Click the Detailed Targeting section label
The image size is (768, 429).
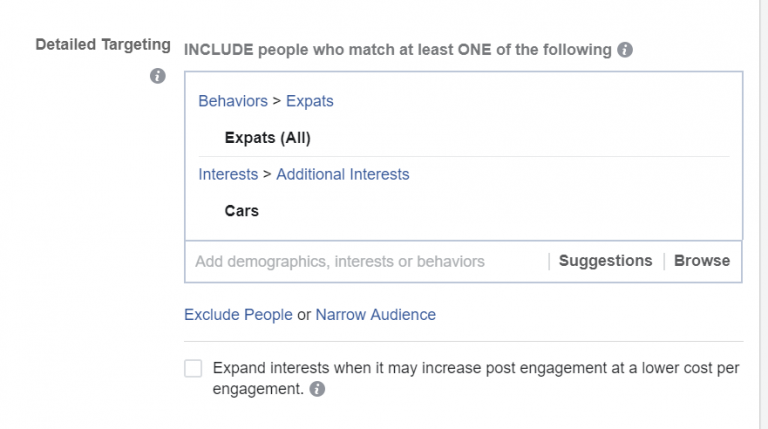click(x=103, y=45)
